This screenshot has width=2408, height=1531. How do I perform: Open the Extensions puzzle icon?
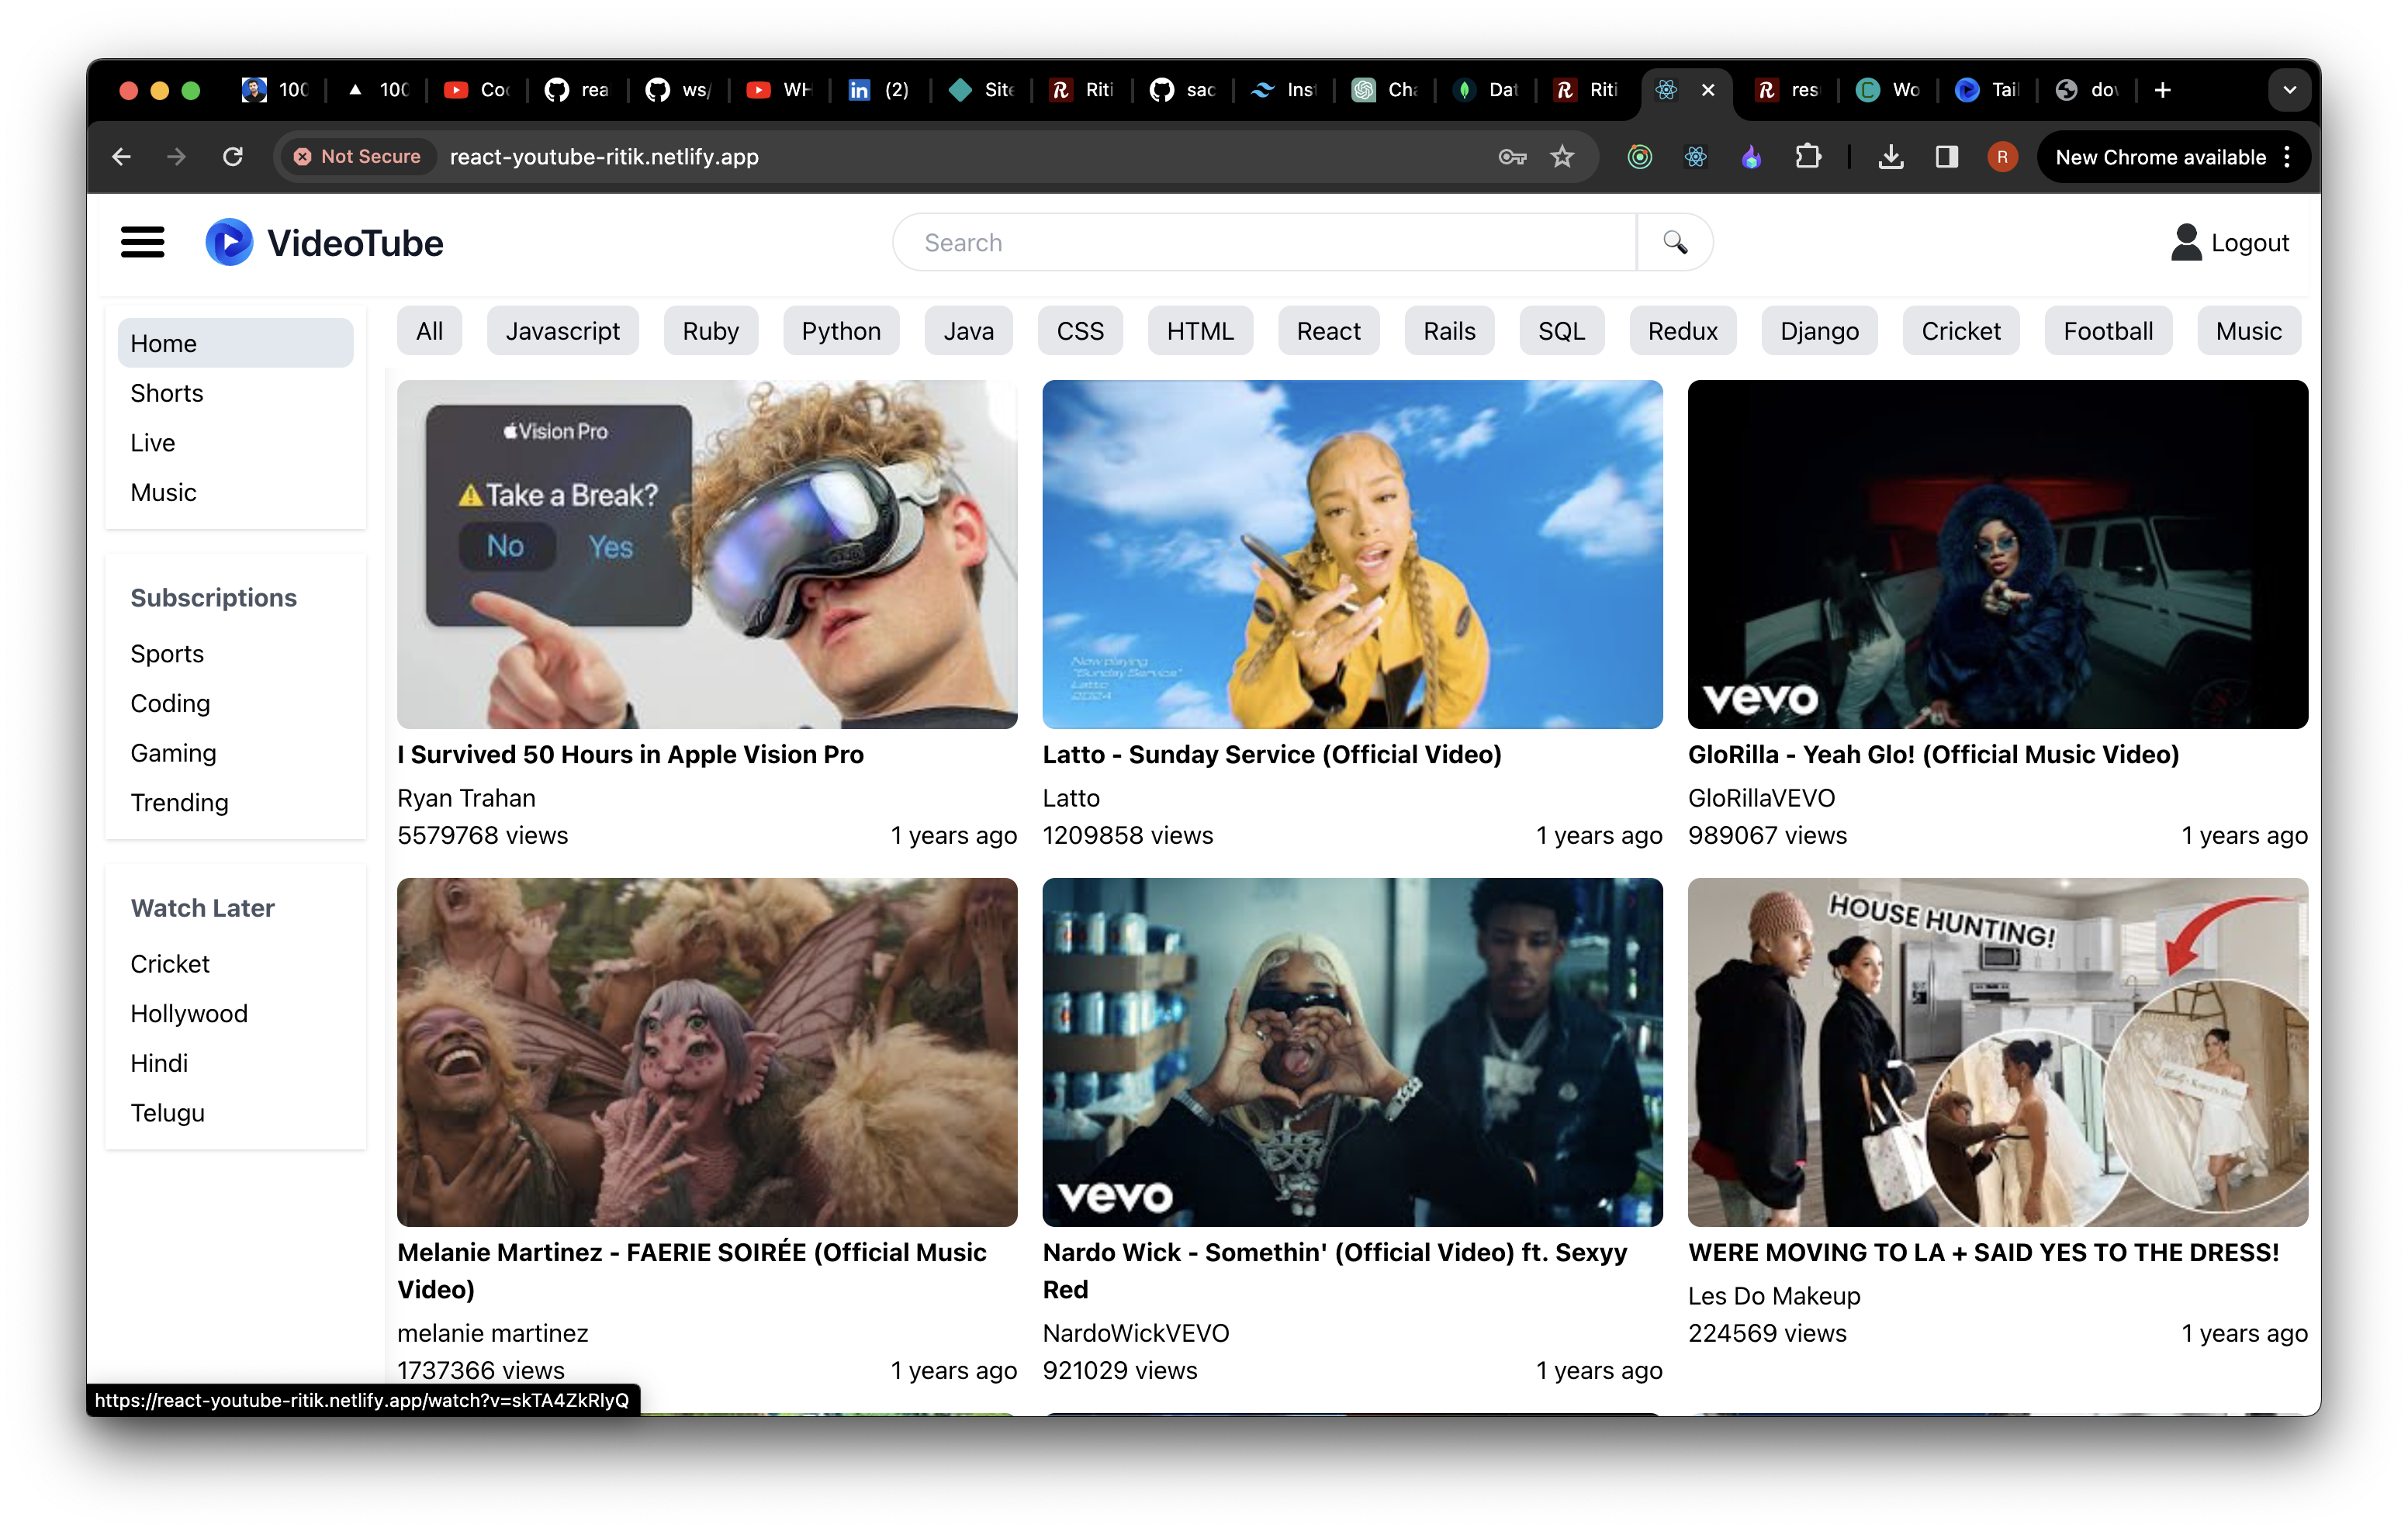(1809, 156)
